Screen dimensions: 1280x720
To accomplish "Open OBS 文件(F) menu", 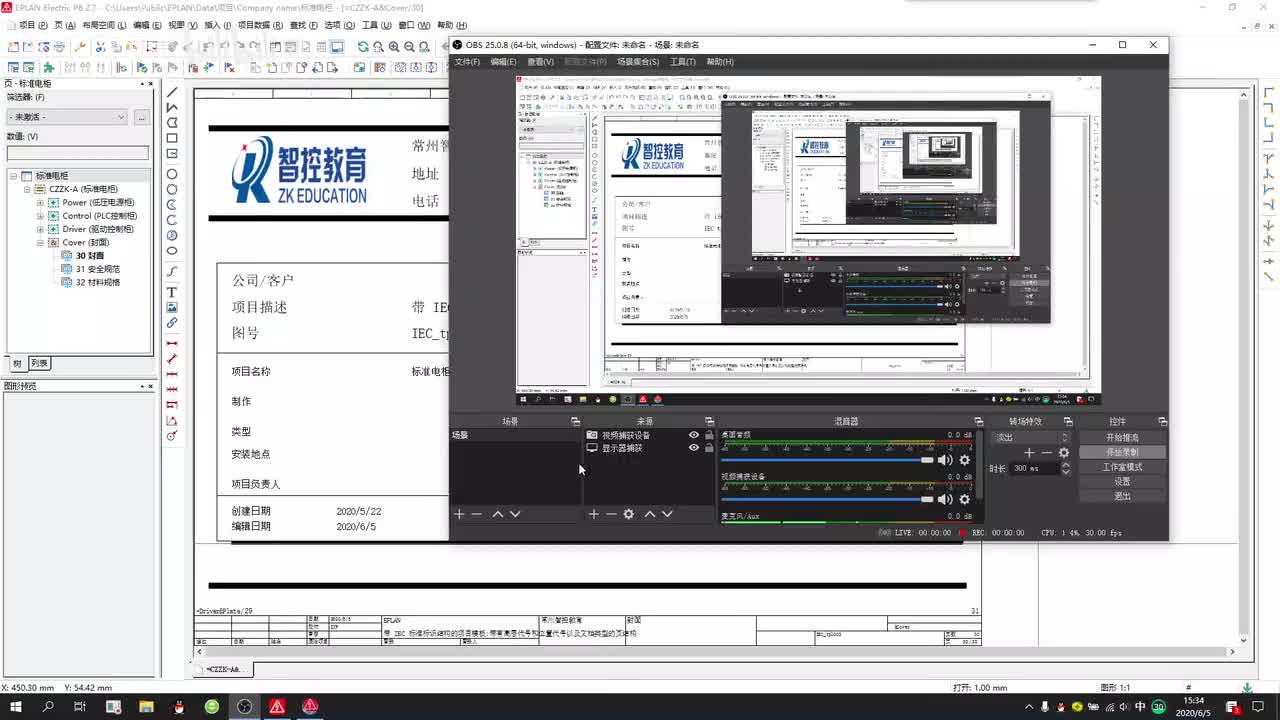I will [467, 62].
